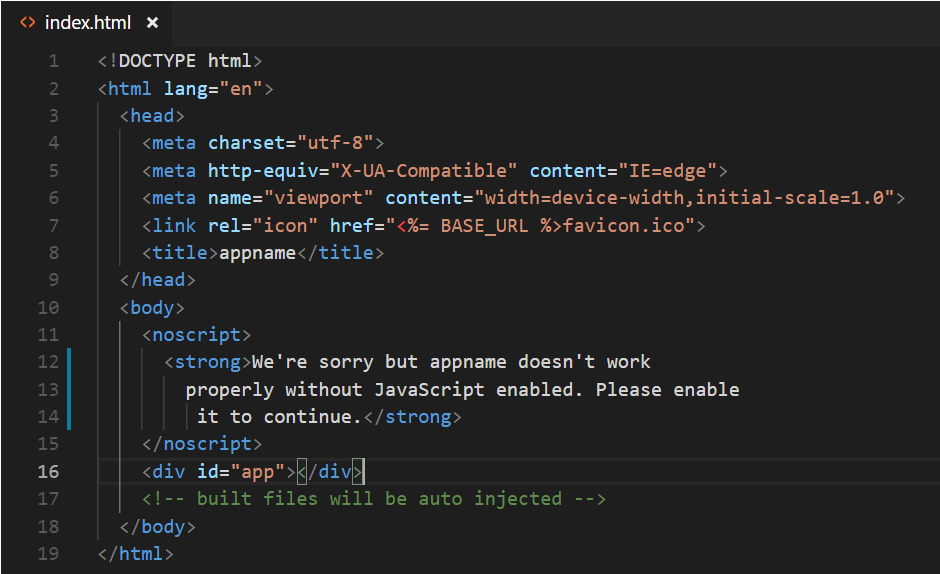This screenshot has height=574, width=940.
Task: Click line number 10 beside the body tag
Action: [x=48, y=307]
